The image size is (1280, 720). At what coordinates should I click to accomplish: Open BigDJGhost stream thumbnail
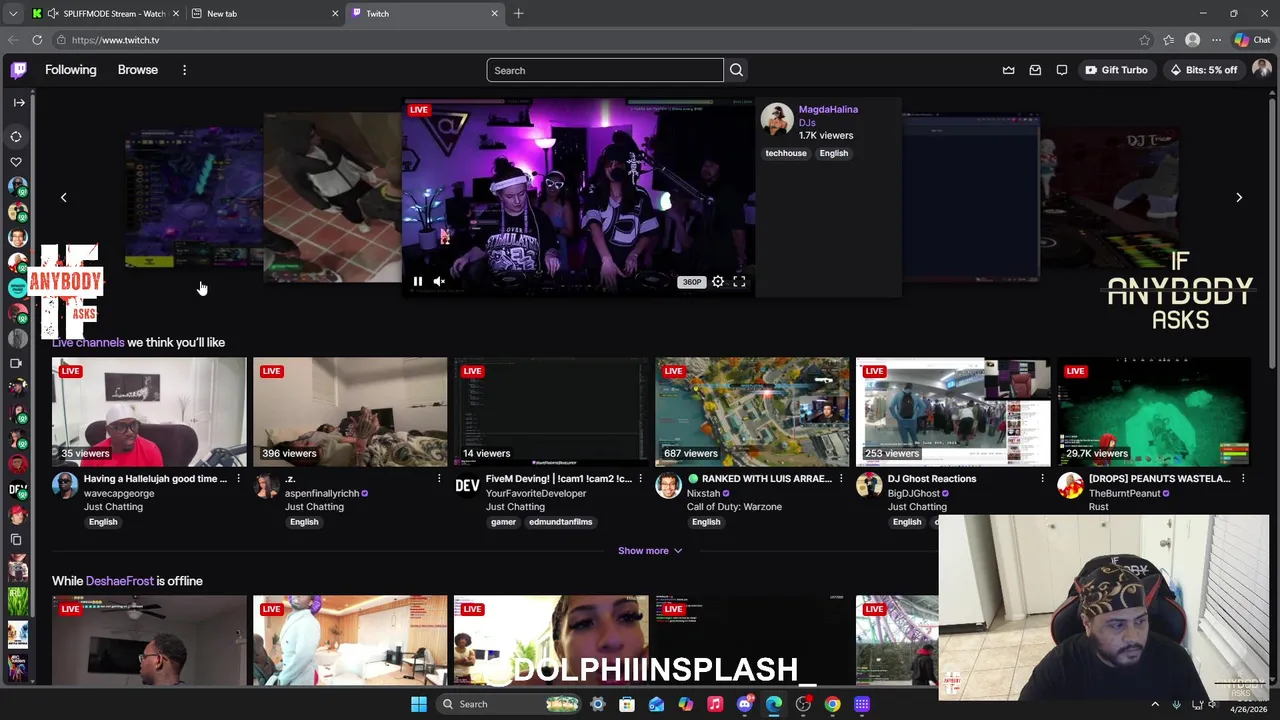coord(953,412)
